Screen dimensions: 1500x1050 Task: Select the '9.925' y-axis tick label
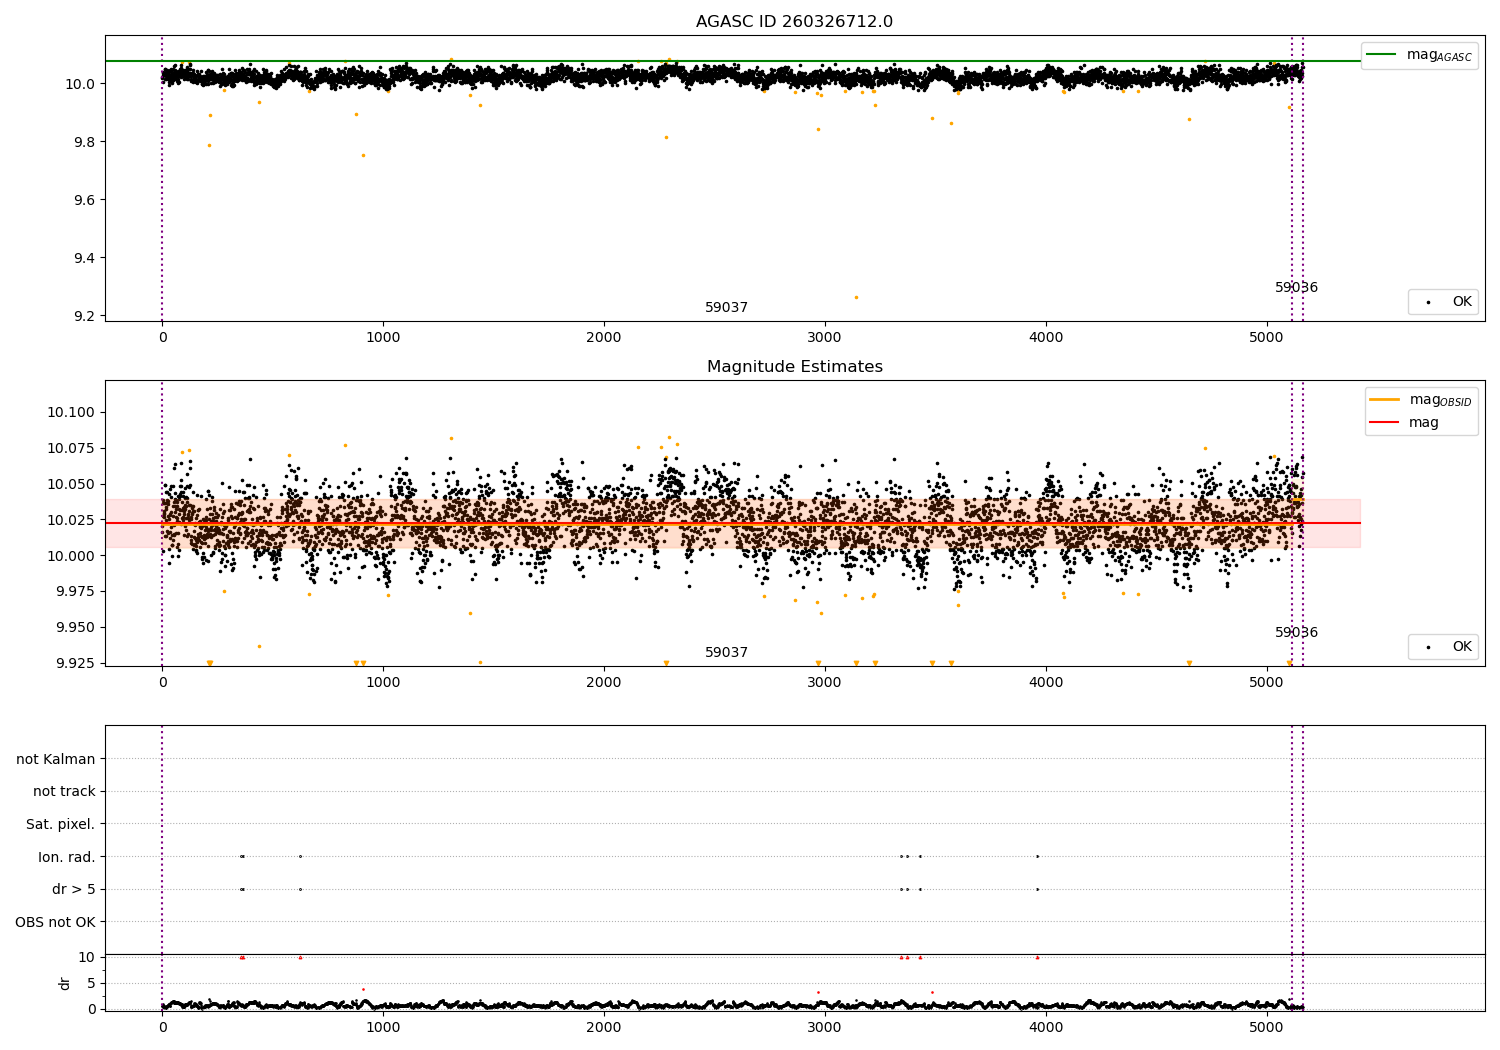(x=76, y=663)
